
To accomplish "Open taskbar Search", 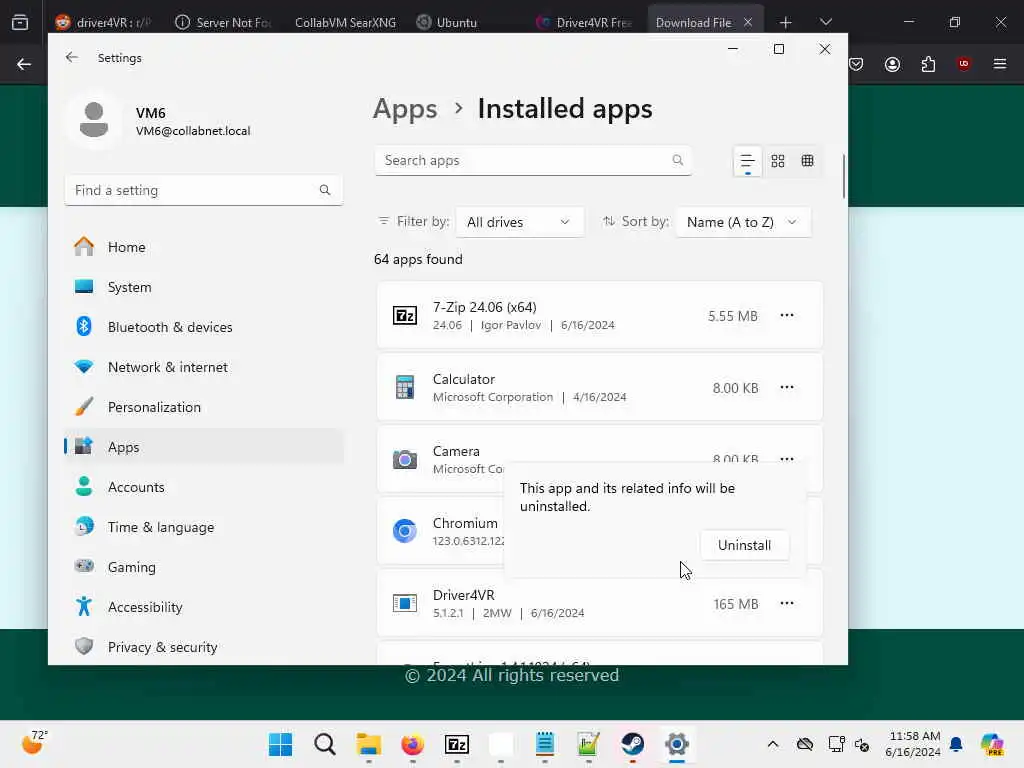I will click(325, 744).
